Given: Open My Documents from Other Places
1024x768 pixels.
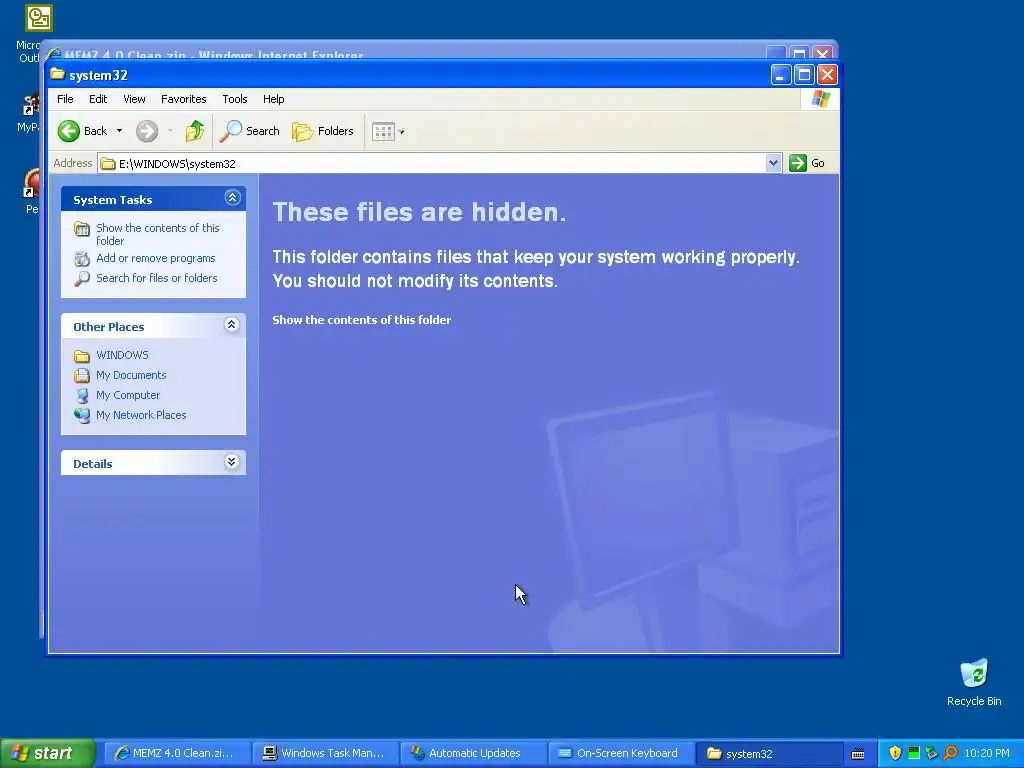Looking at the screenshot, I should 131,376.
